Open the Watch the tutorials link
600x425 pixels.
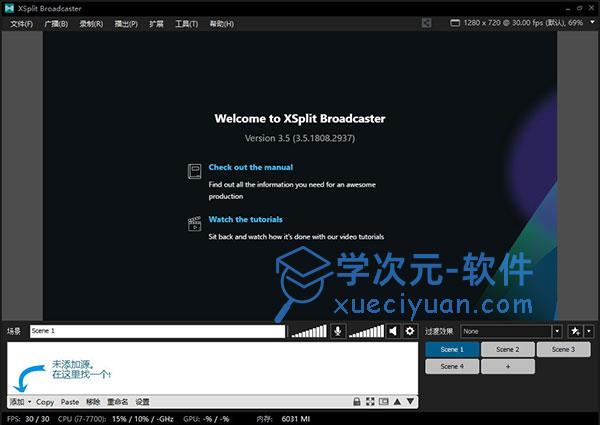pos(246,219)
